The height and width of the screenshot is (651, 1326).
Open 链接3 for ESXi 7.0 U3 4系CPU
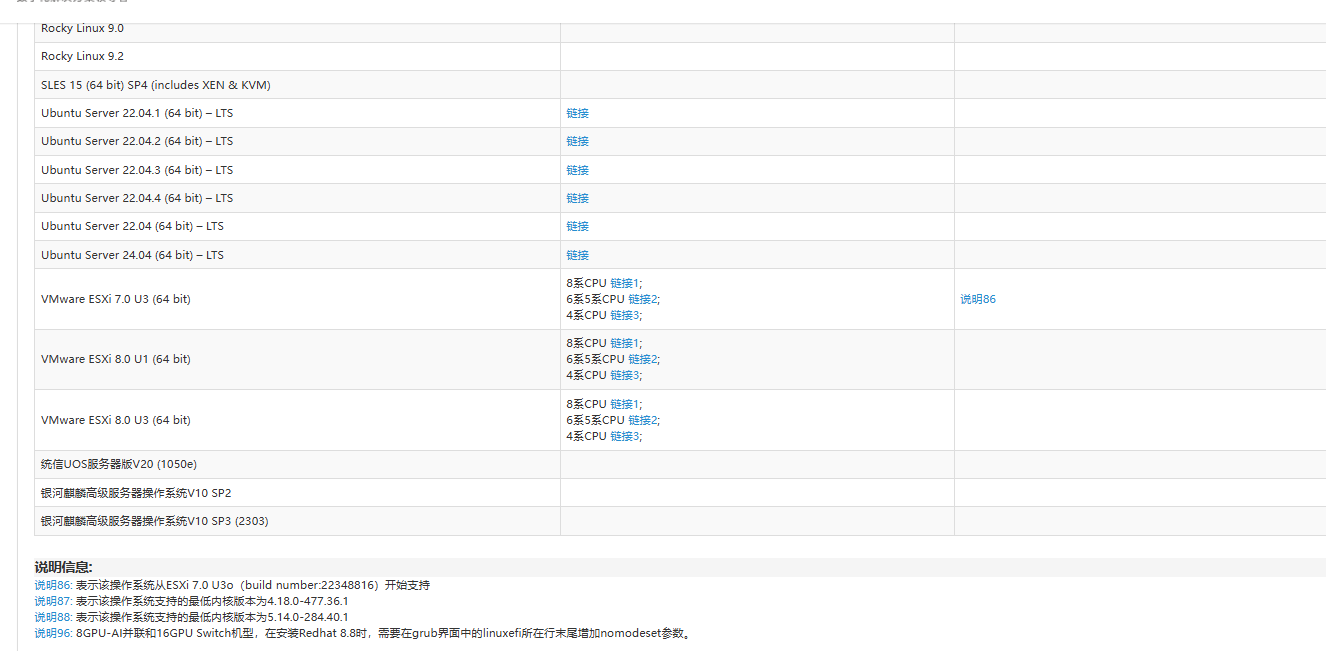(624, 315)
